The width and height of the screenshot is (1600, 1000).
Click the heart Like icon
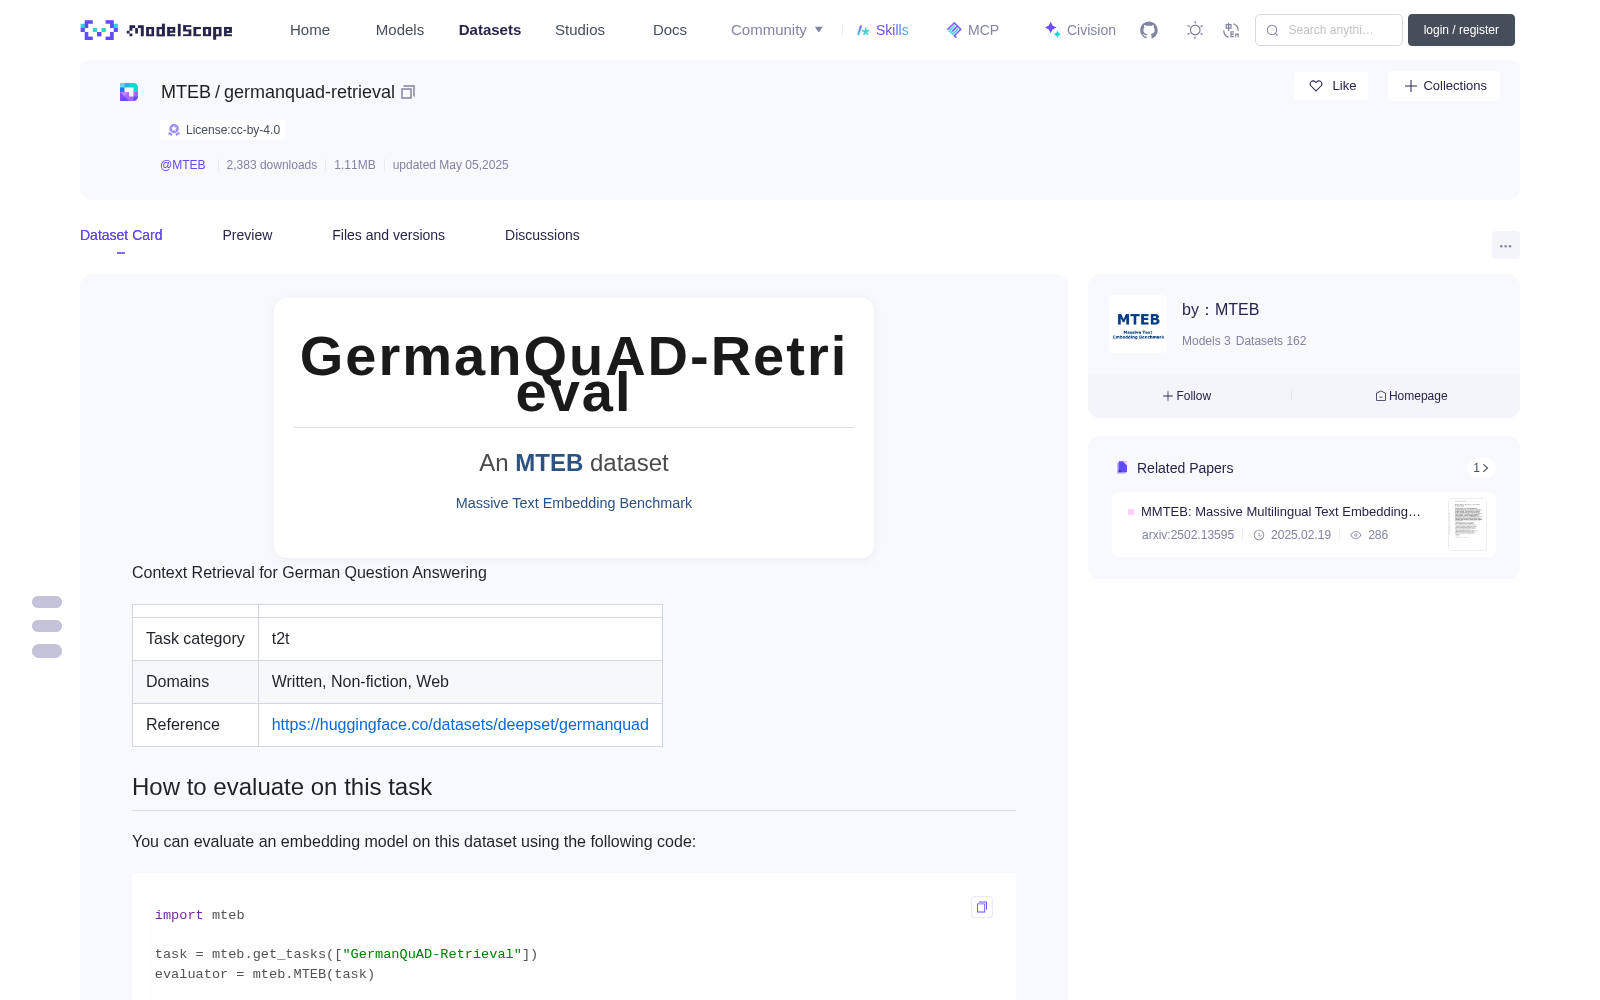[x=1316, y=86]
